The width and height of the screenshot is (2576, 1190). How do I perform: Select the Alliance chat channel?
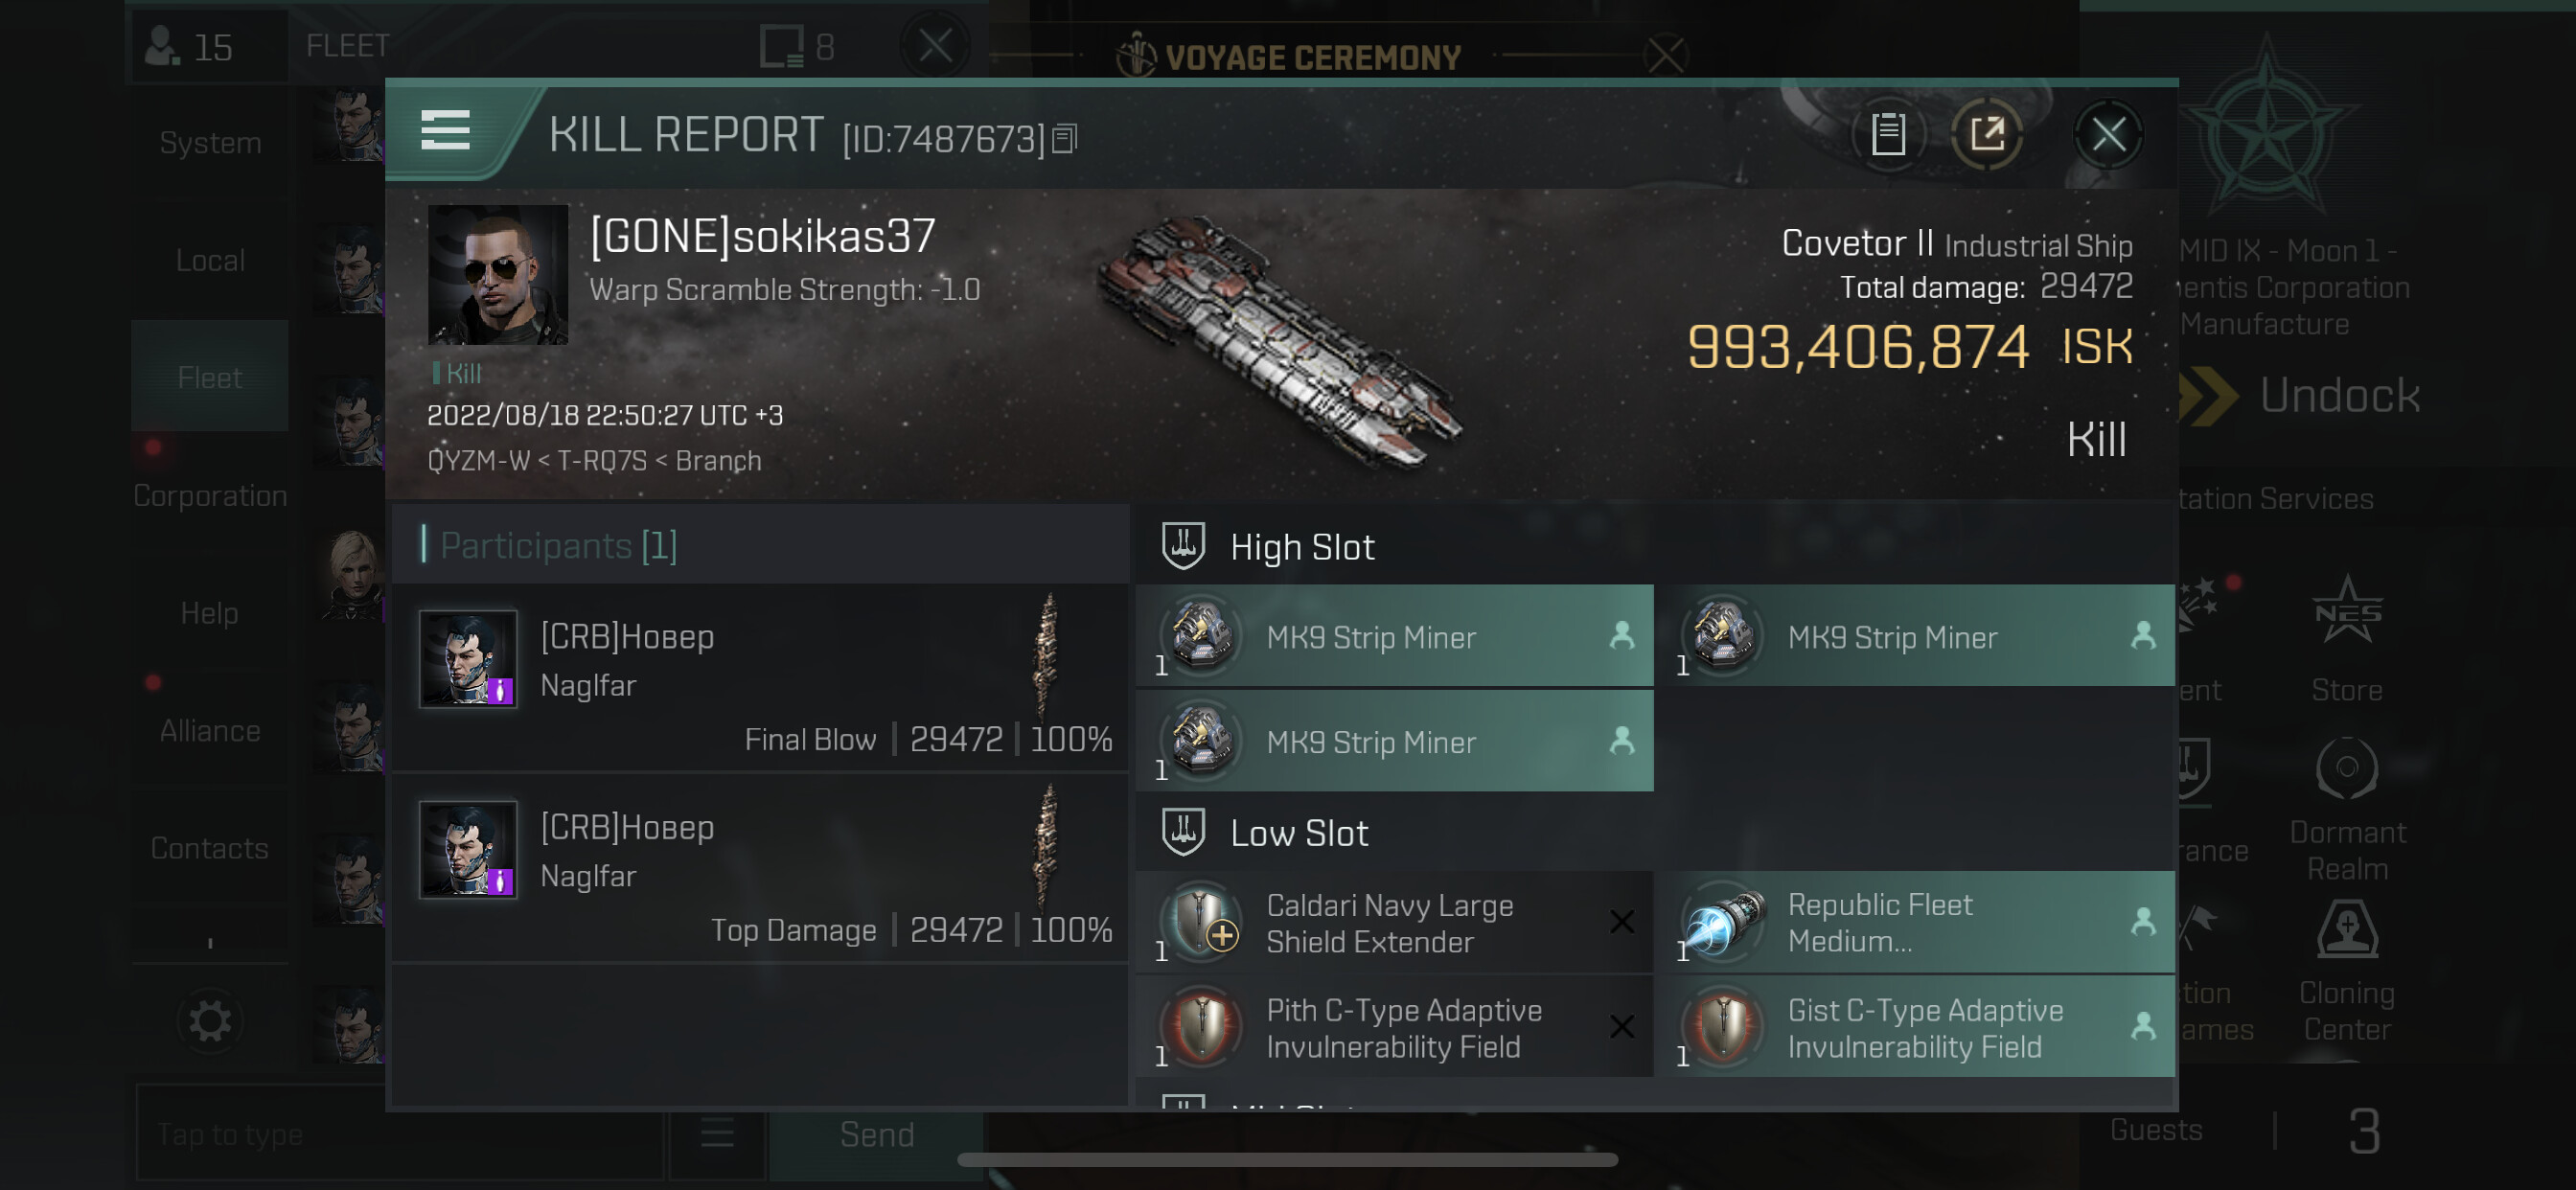tap(209, 731)
